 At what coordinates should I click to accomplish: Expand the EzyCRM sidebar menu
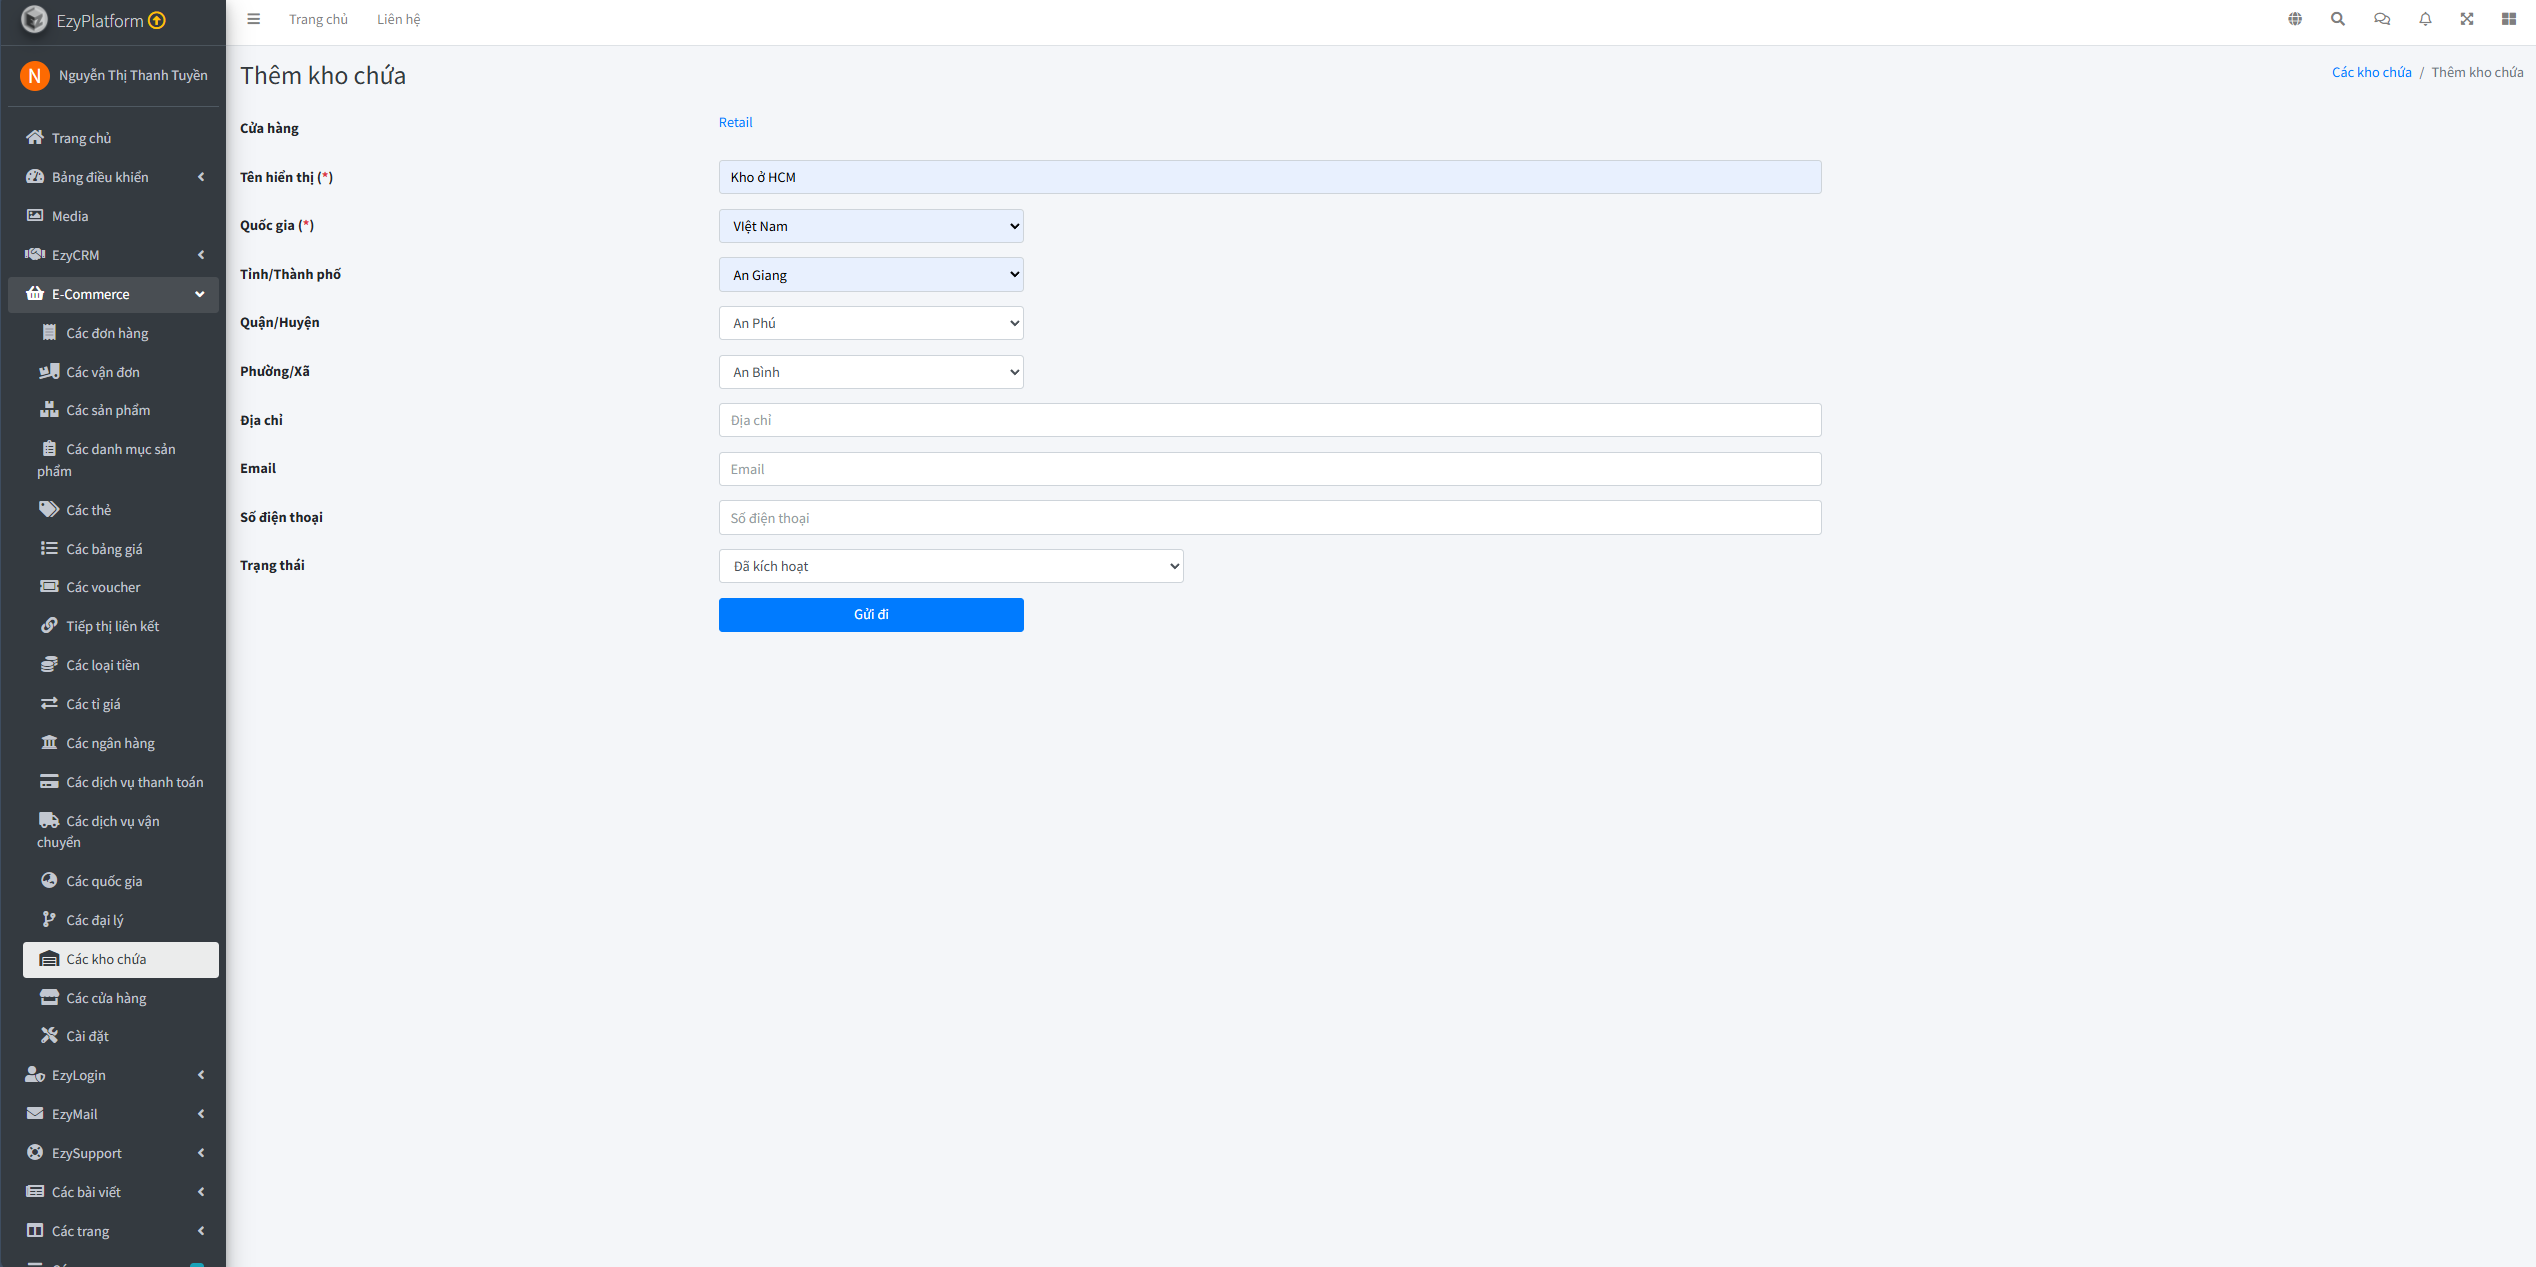point(114,255)
